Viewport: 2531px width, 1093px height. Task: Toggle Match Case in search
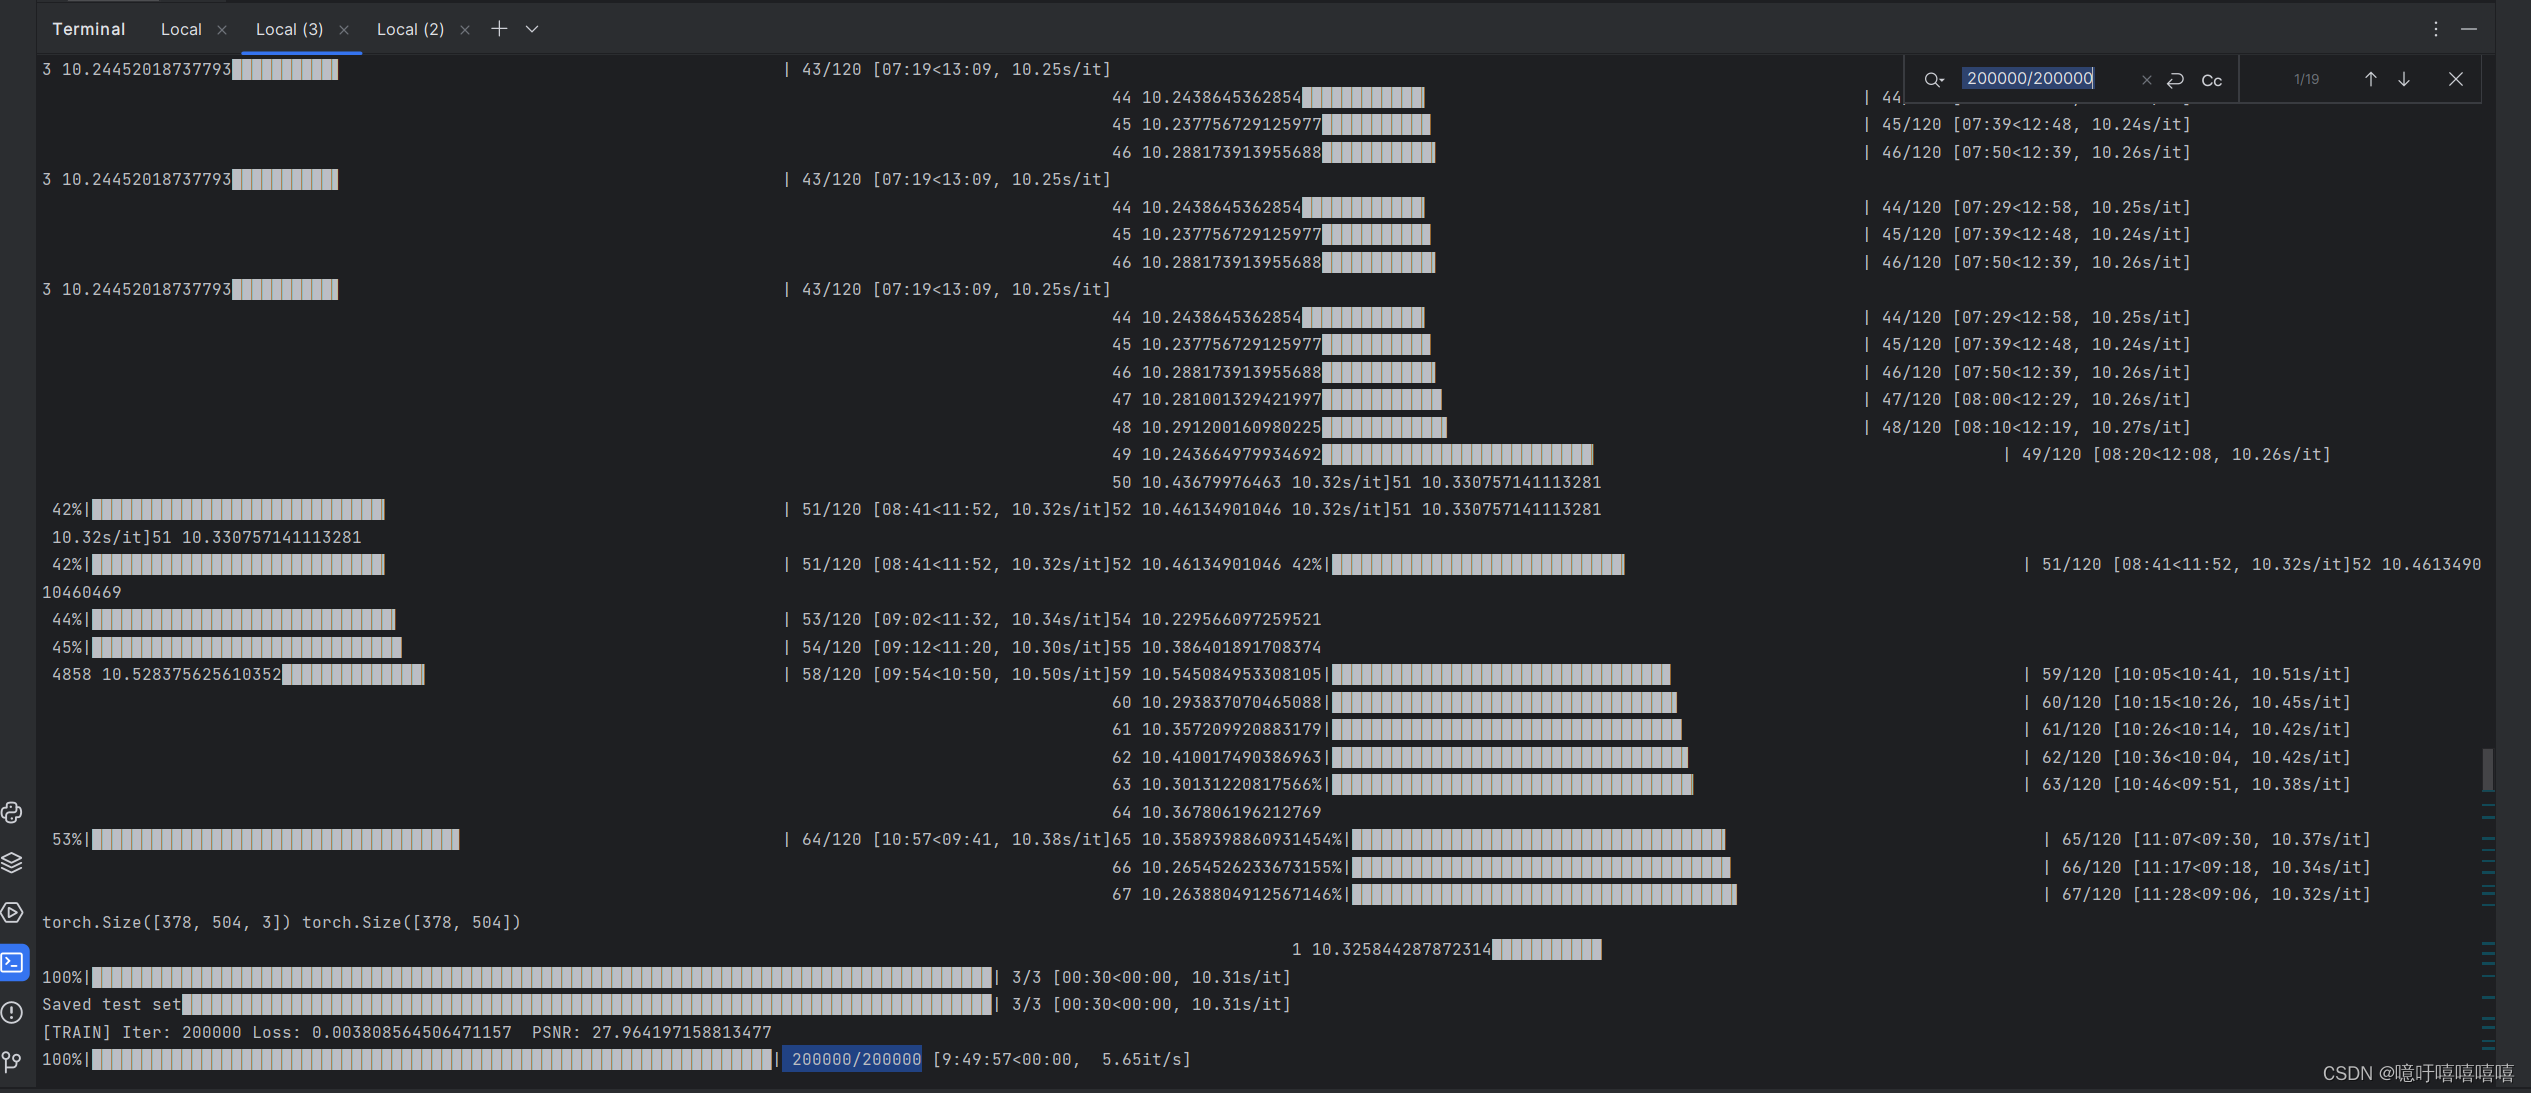click(x=2212, y=80)
